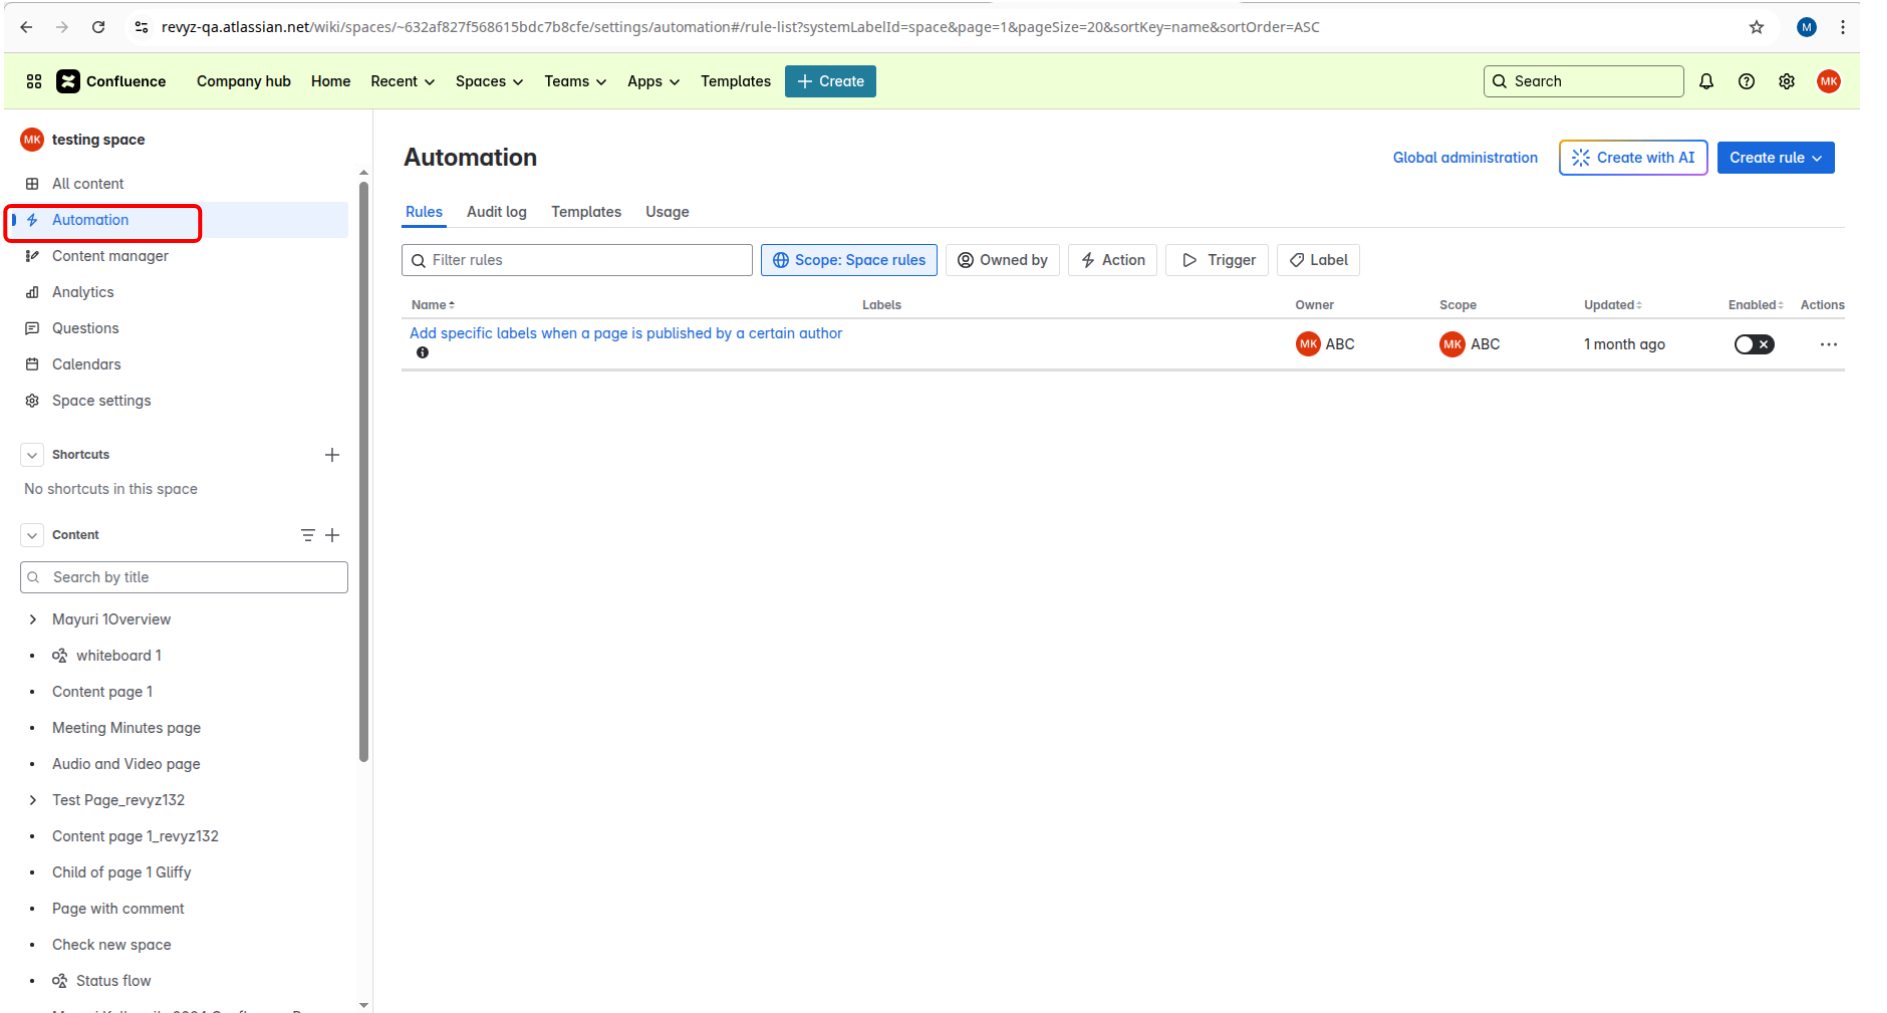Expand the Mayuri 1Overview tree item
1887x1013 pixels.
coord(33,619)
